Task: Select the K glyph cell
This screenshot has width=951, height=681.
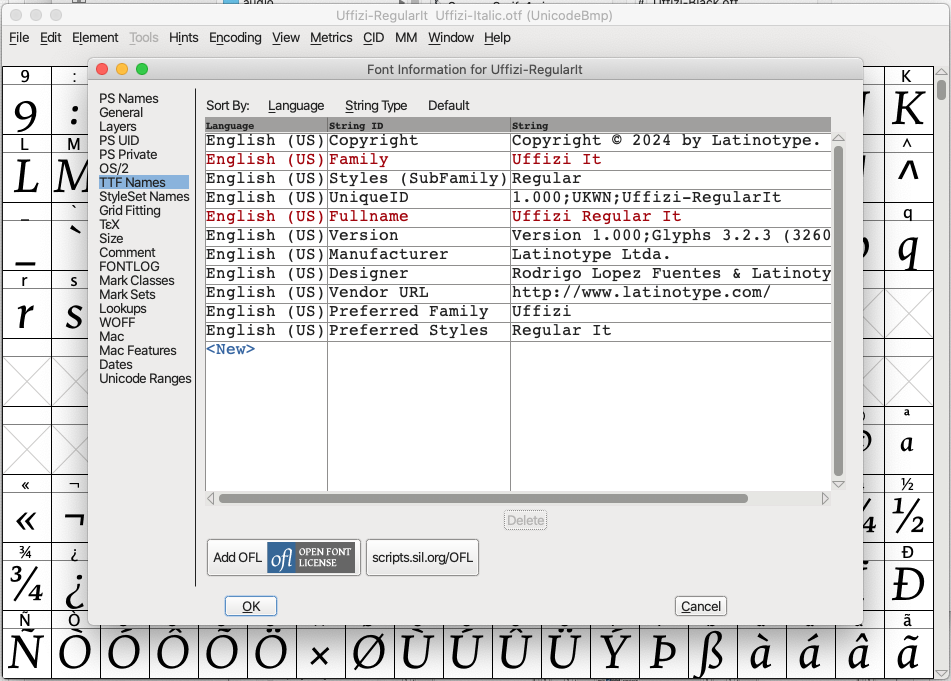Action: 908,109
